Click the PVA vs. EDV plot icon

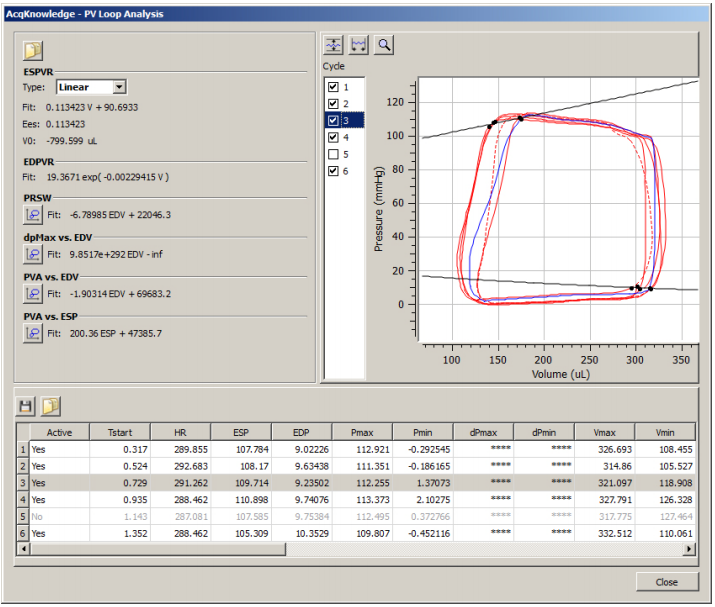[x=33, y=294]
